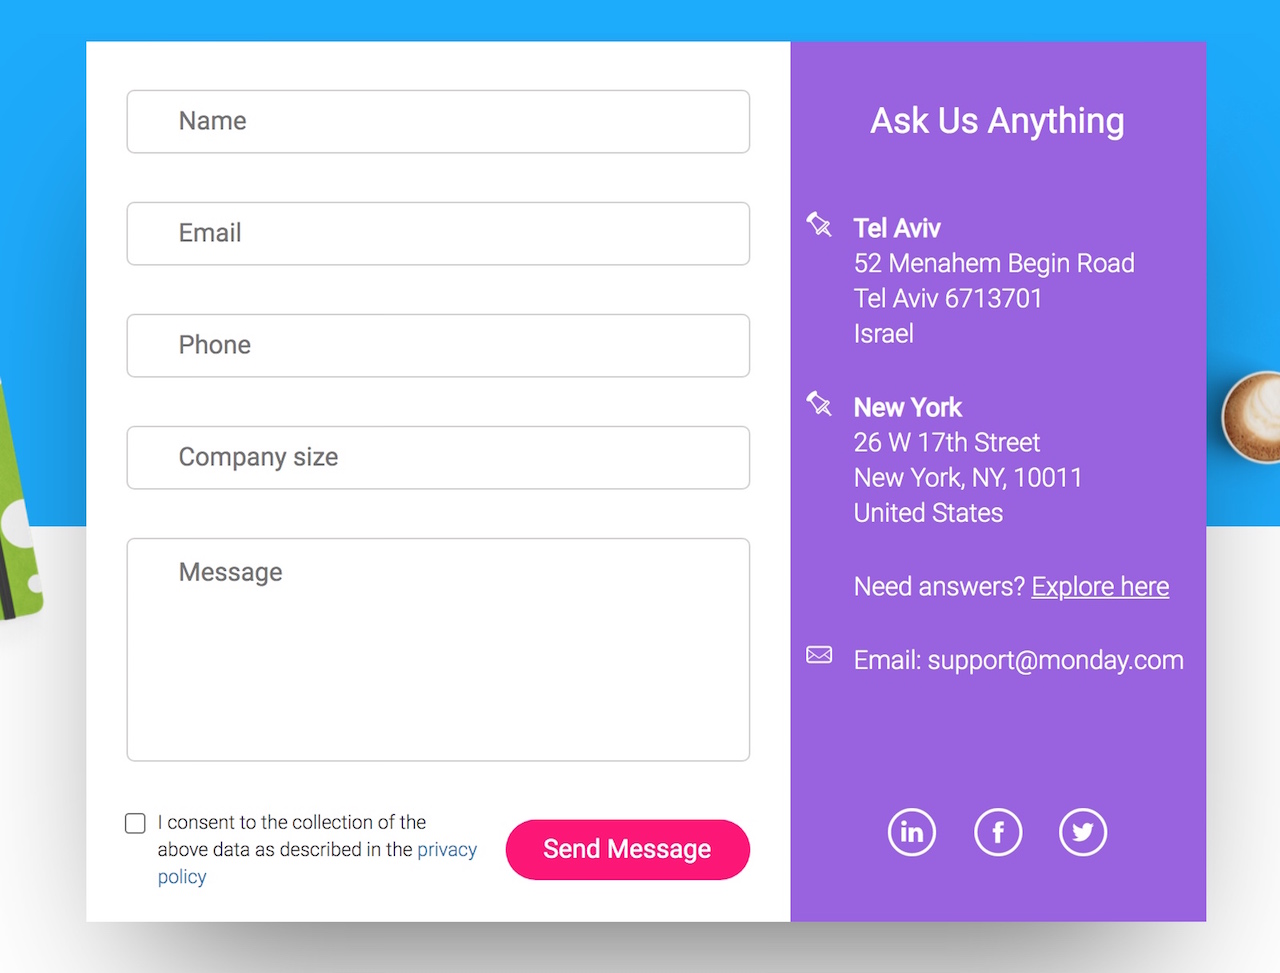Viewport: 1280px width, 973px height.
Task: Click the New York, NY, 10011 line
Action: pyautogui.click(x=968, y=478)
